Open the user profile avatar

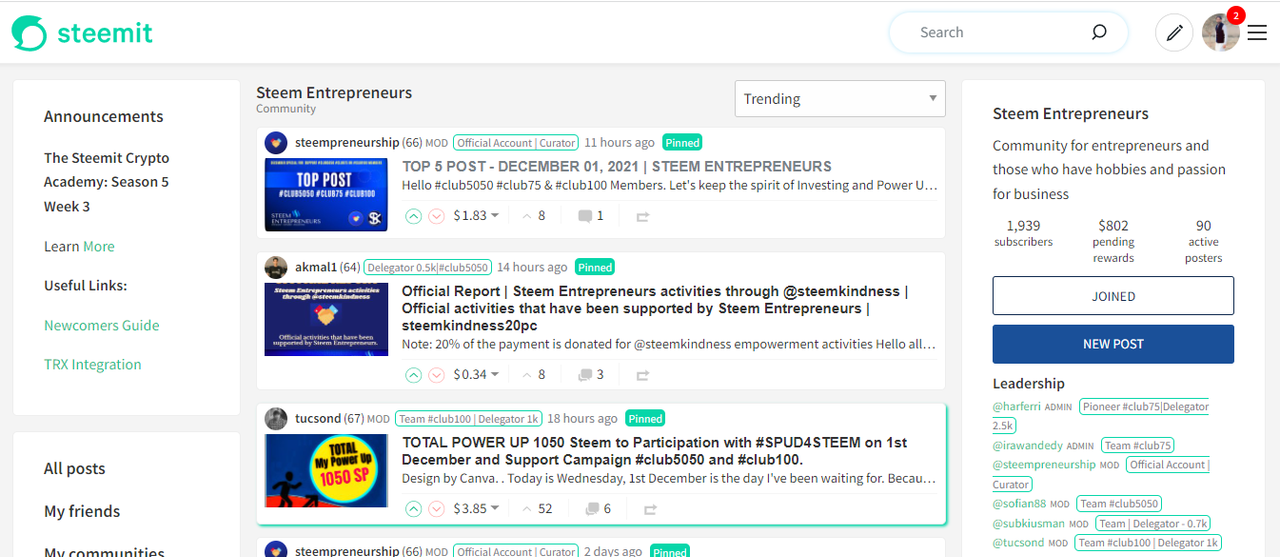1220,33
